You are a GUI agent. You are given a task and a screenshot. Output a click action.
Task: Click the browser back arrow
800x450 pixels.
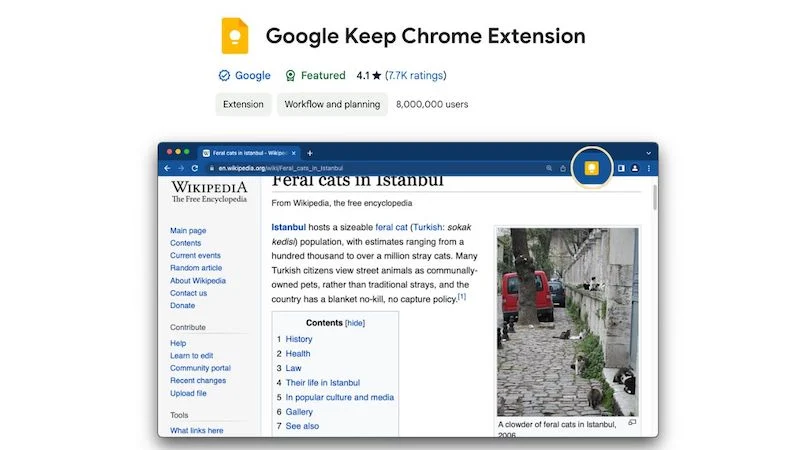pos(167,168)
